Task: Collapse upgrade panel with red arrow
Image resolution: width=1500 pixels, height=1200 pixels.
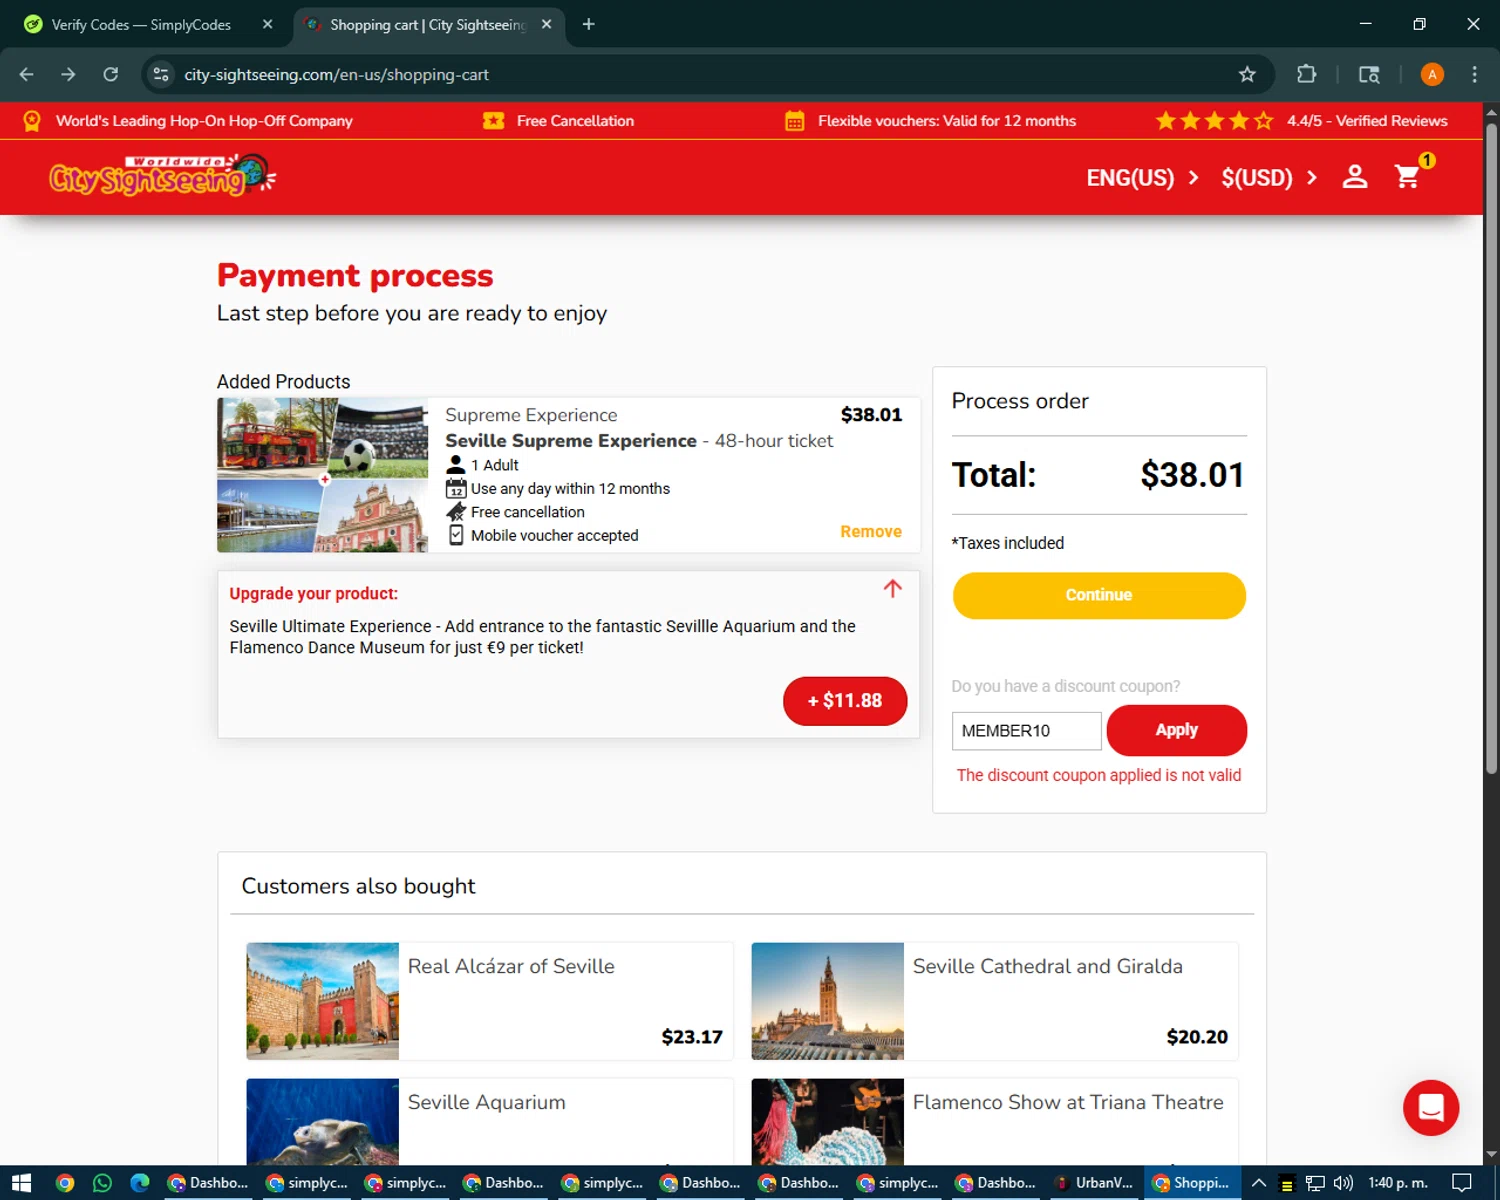Action: click(x=893, y=588)
